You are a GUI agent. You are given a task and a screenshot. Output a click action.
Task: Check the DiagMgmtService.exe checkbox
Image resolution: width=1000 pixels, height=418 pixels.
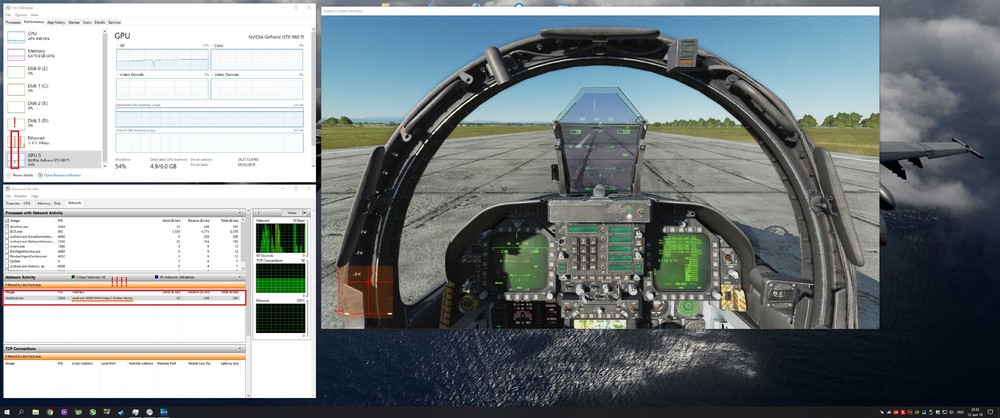[7, 251]
